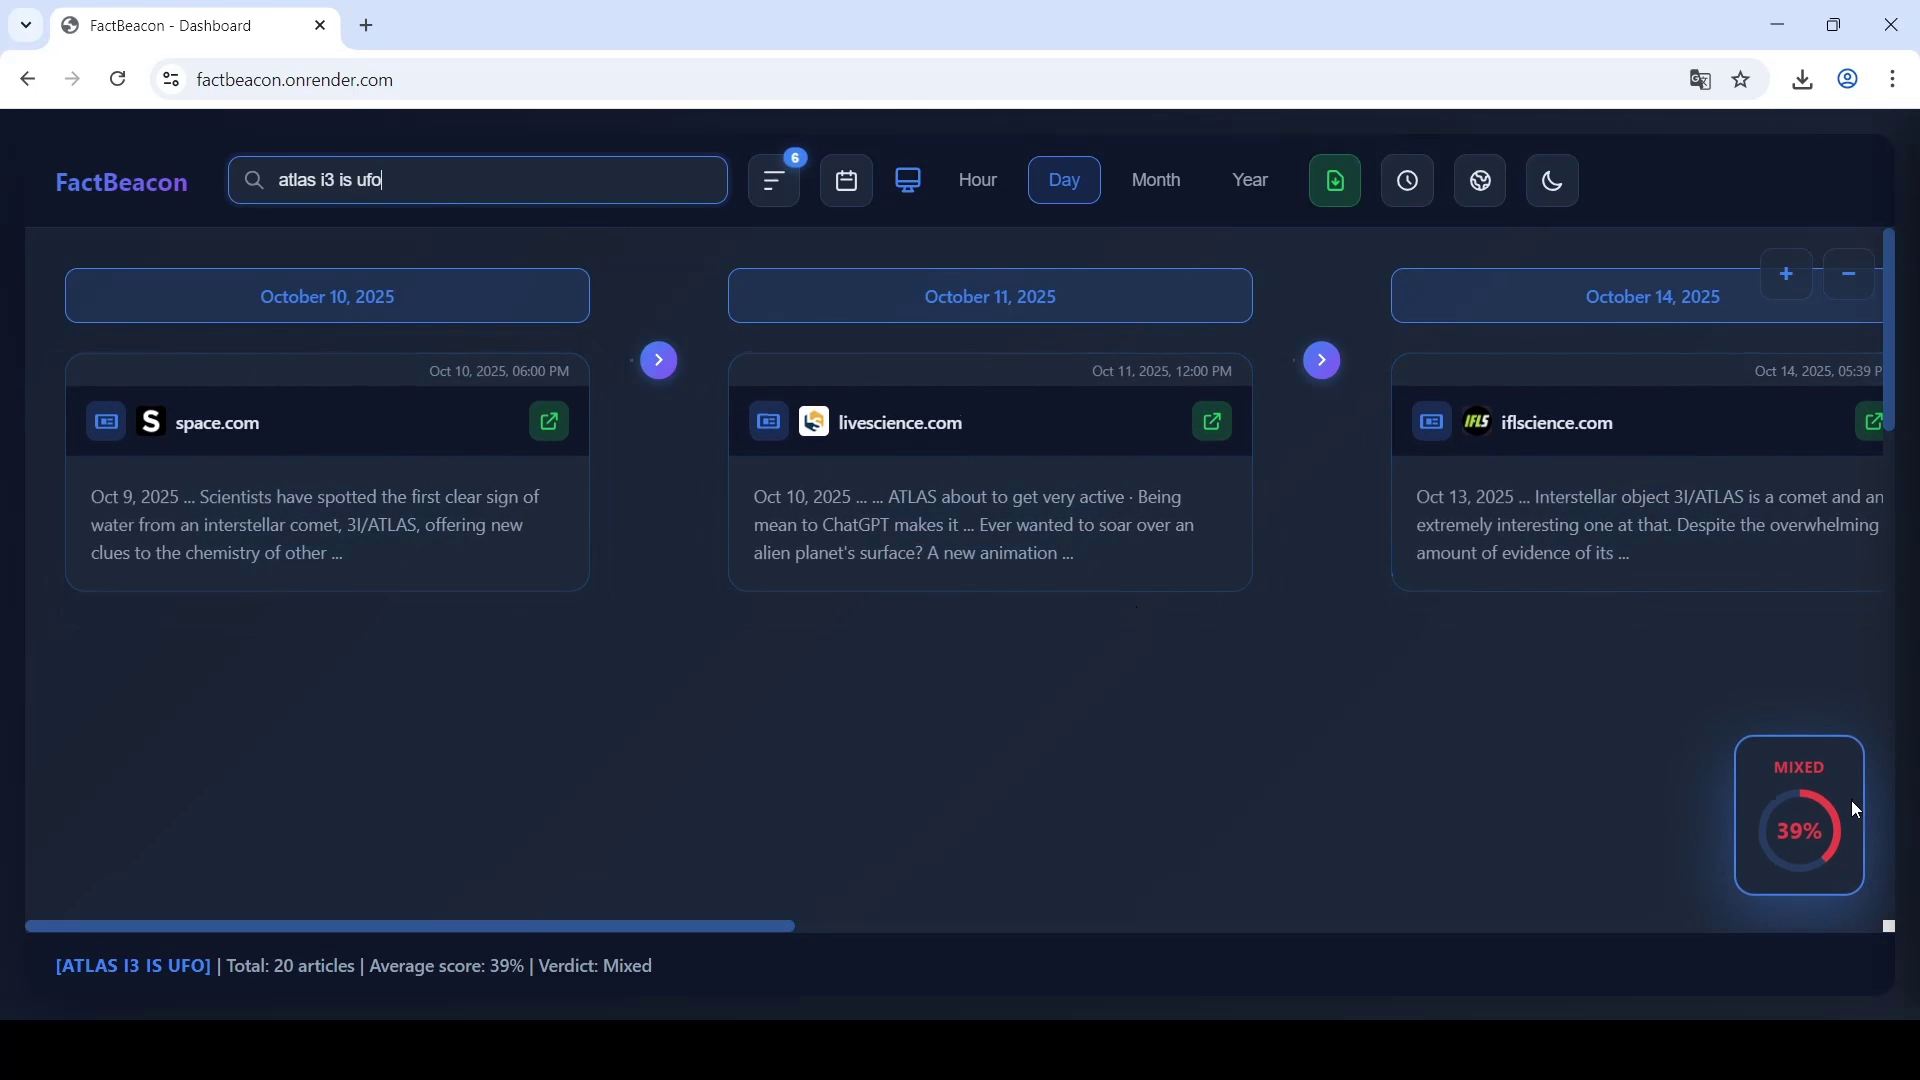Switch timeline granularity to Hour
This screenshot has height=1080, width=1920.
coord(978,180)
